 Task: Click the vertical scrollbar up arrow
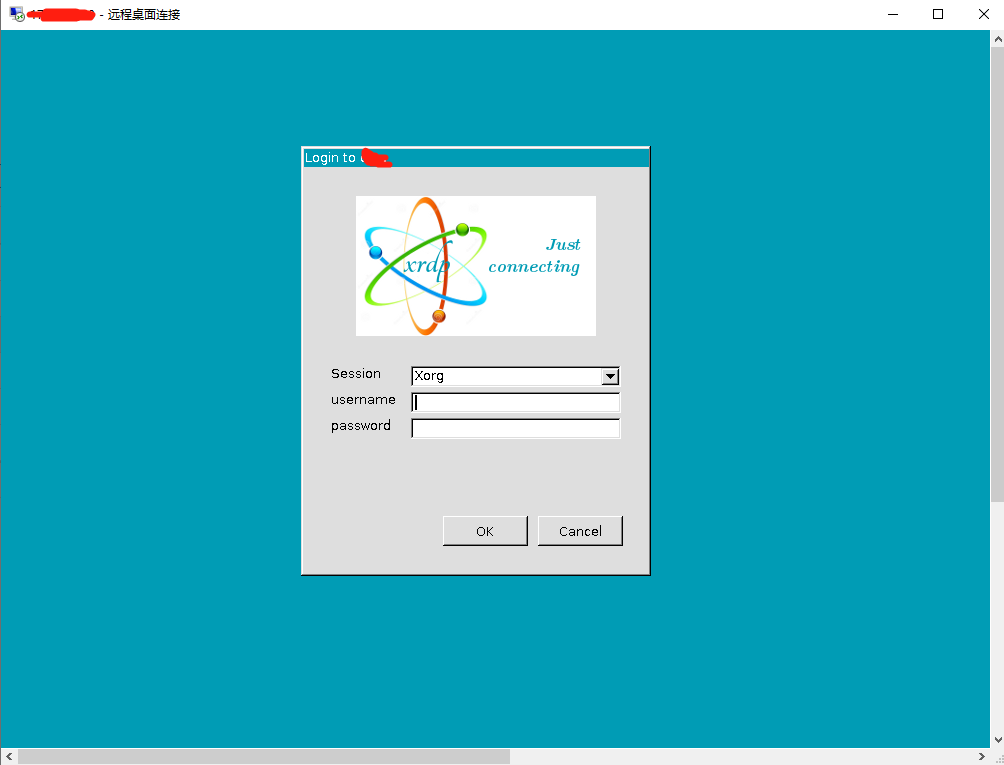[x=998, y=39]
